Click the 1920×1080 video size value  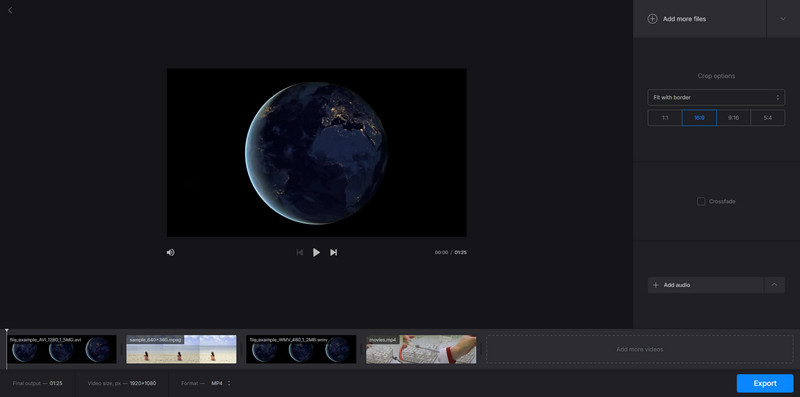(x=143, y=383)
